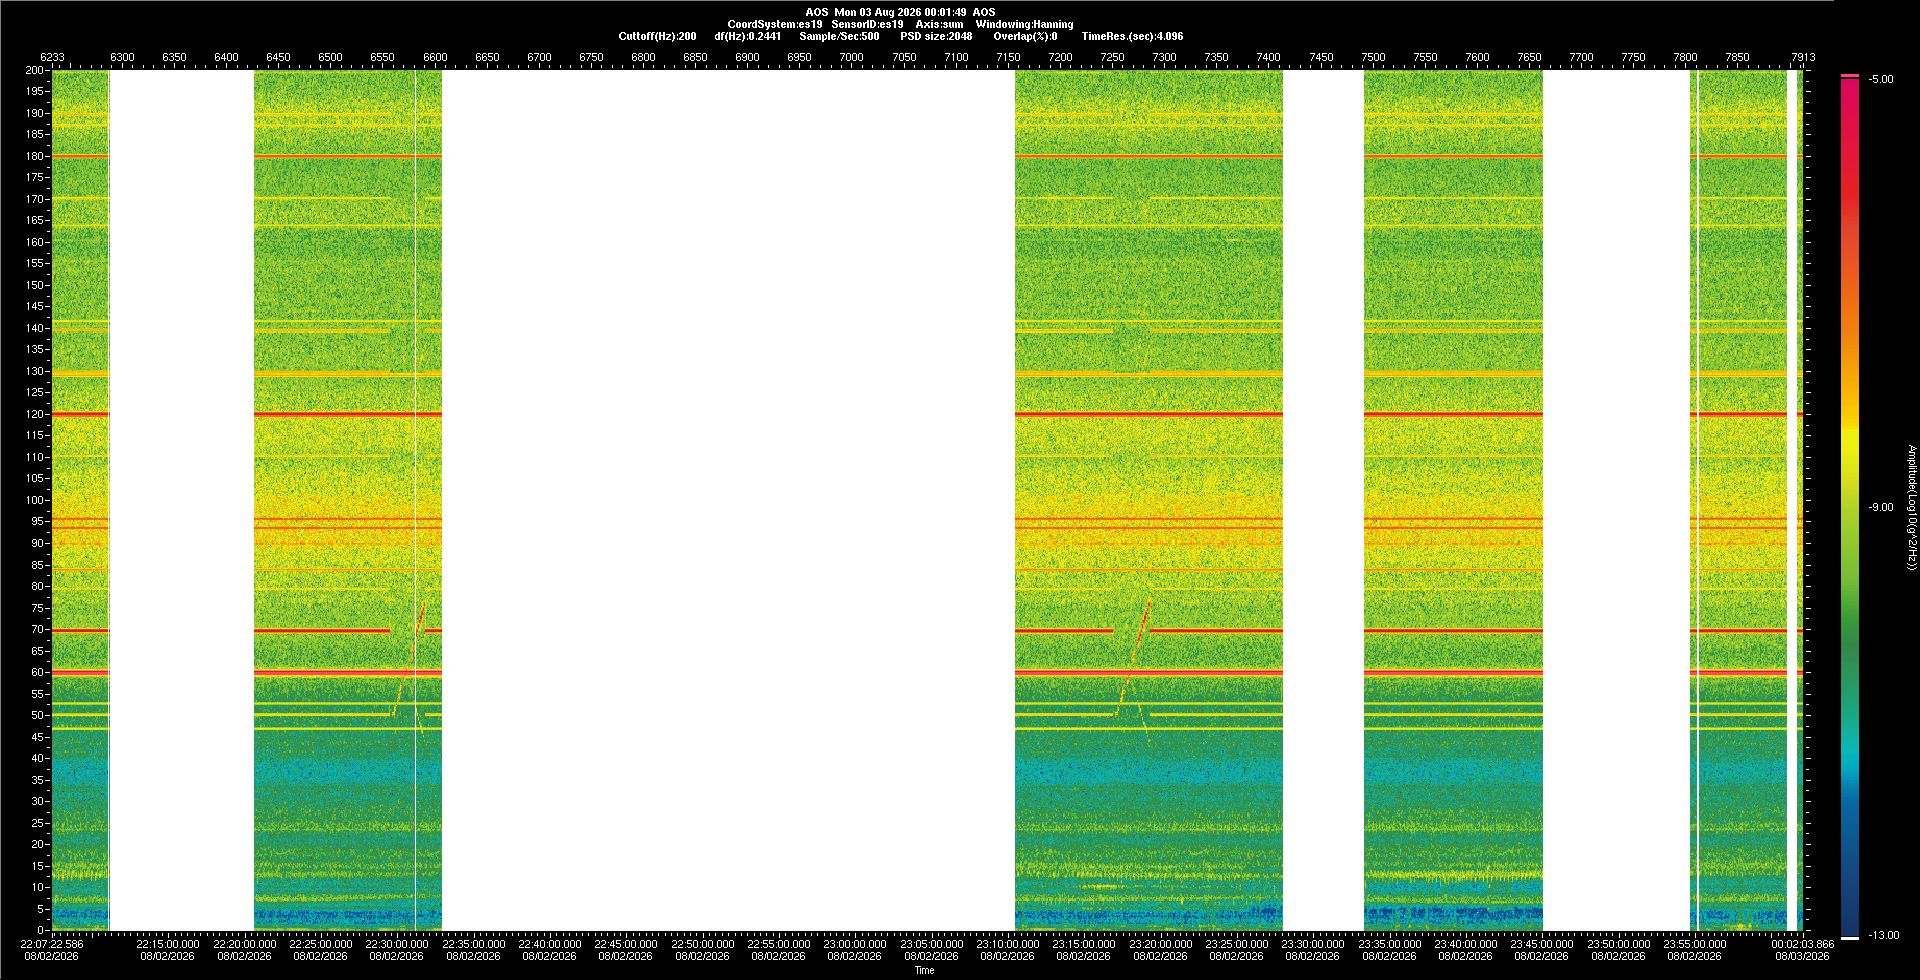Click the 'Axis:sum' header label
Image resolution: width=1920 pixels, height=980 pixels.
pos(940,24)
